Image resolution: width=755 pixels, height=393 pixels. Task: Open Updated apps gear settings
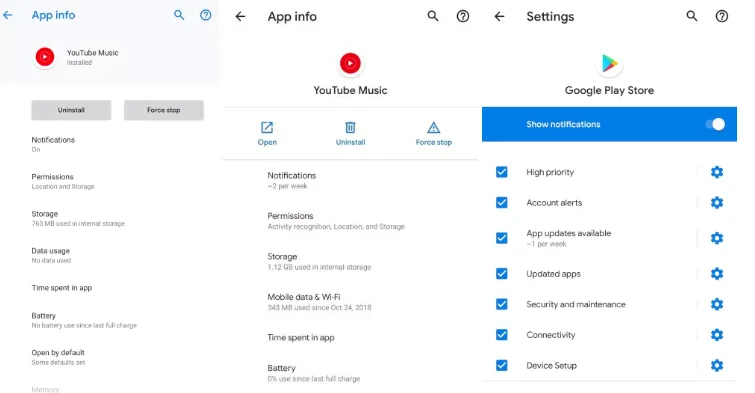717,274
